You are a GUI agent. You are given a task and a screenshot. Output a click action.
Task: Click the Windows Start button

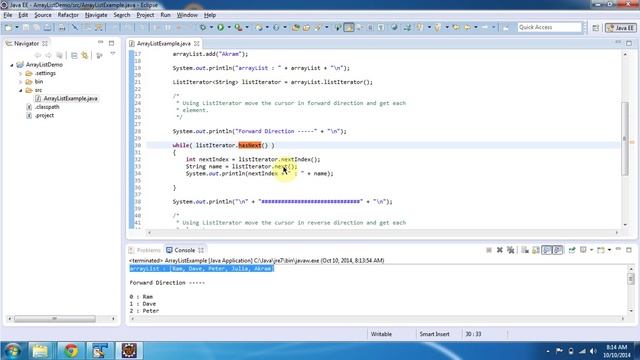click(x=12, y=351)
